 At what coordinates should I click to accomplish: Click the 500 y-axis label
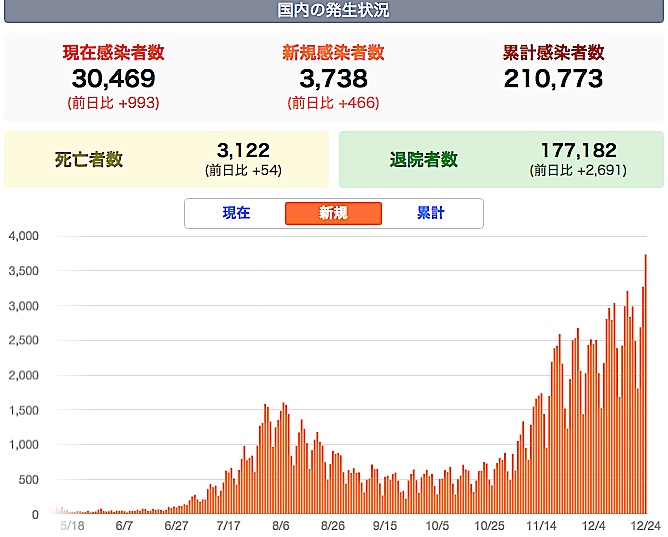29,480
